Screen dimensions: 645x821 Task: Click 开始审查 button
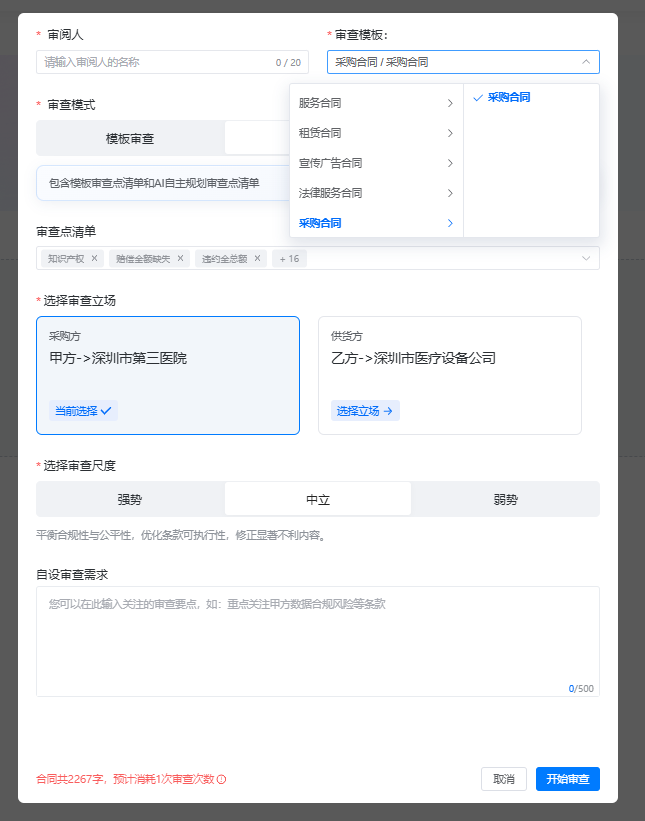coord(567,779)
